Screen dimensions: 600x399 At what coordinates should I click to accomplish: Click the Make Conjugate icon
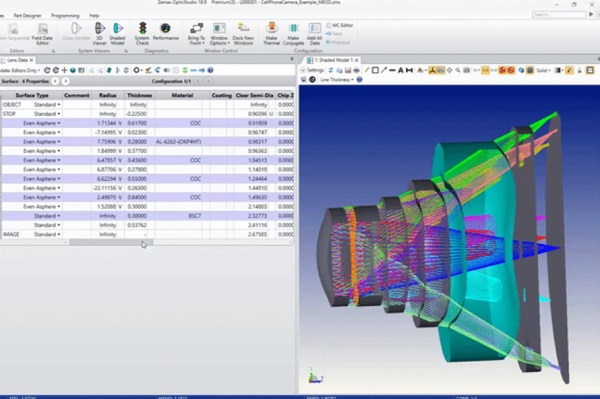[293, 34]
